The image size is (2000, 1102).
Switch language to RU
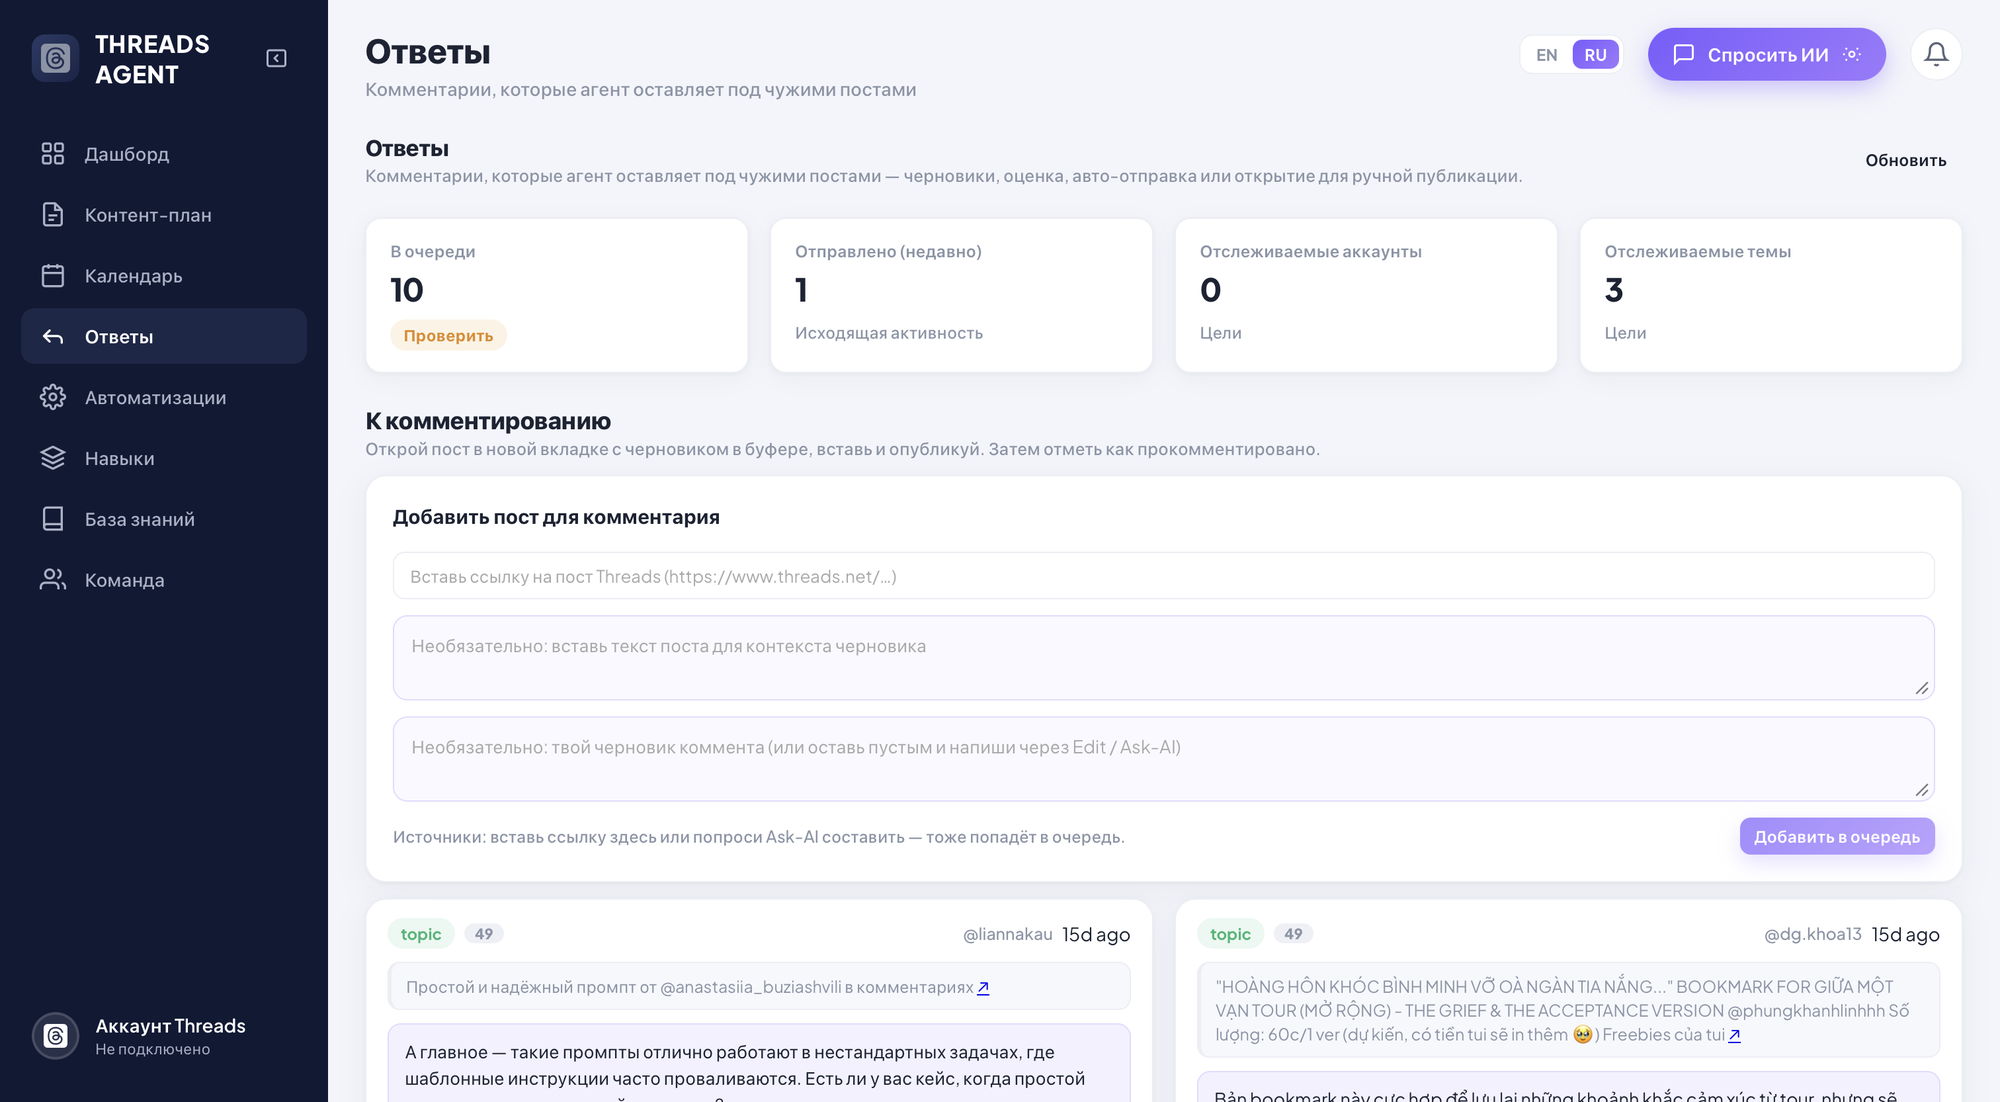(x=1595, y=55)
